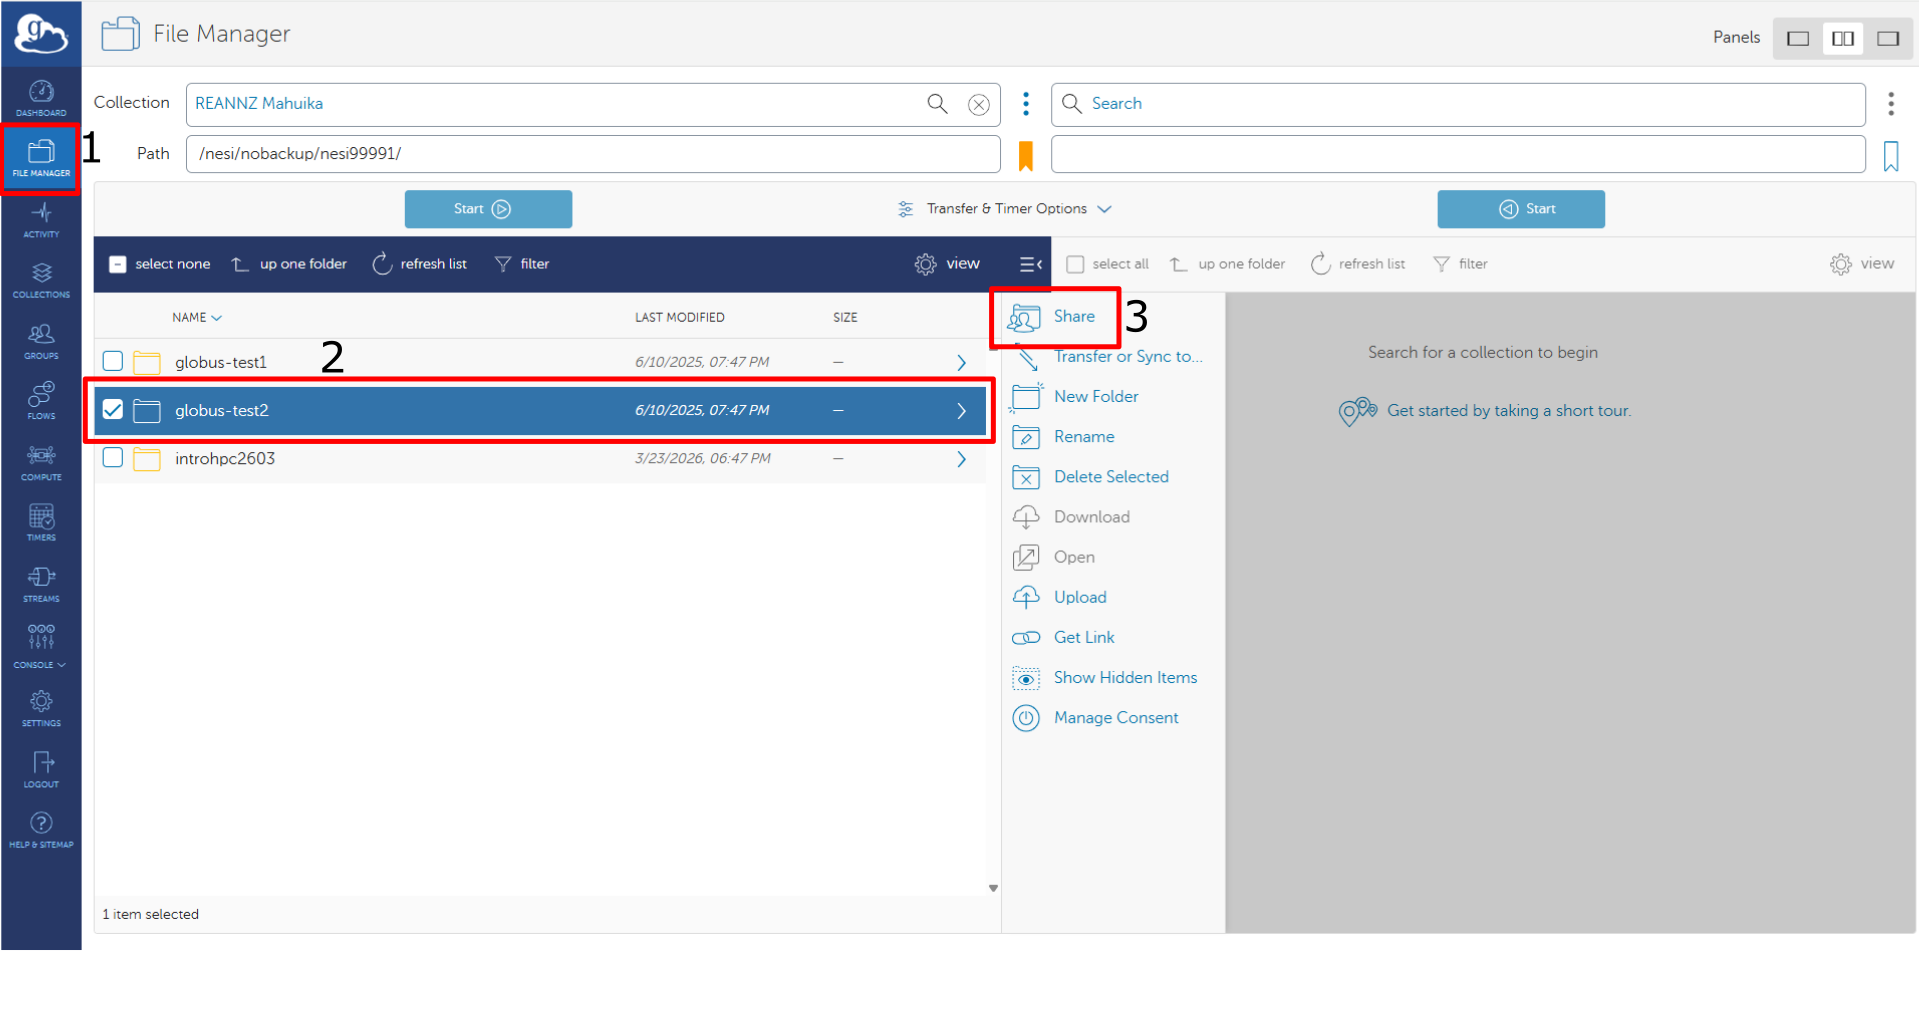
Task: Open the view settings in right pane
Action: [x=1862, y=264]
